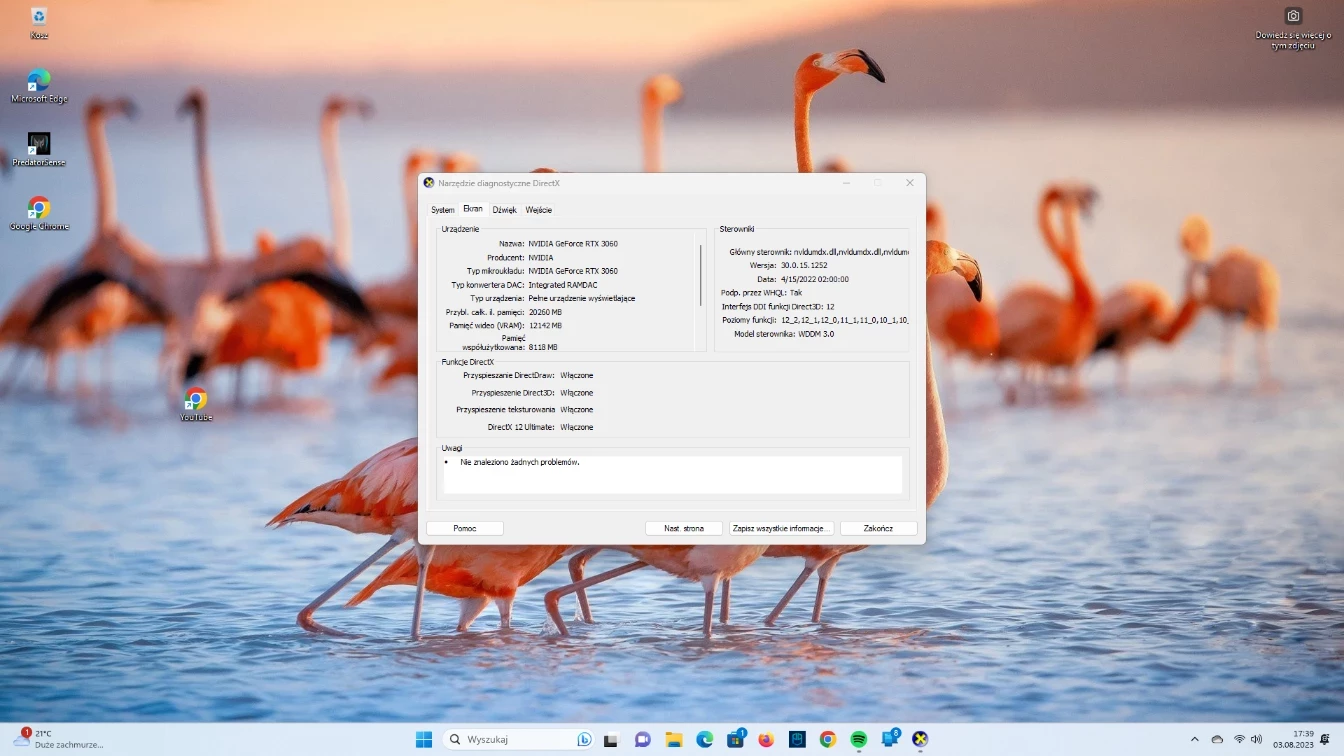Image resolution: width=1344 pixels, height=756 pixels.
Task: Click the camera icon about this picture
Action: pos(1293,16)
